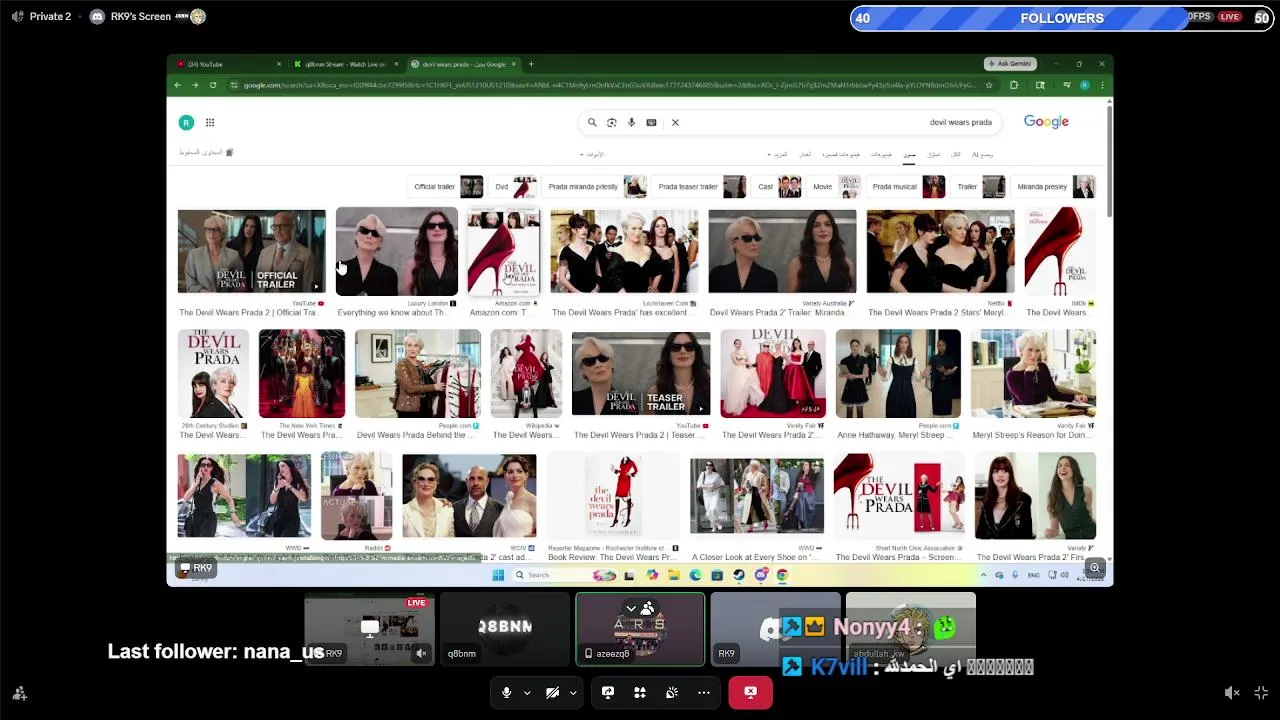The image size is (1280, 720).
Task: Select the Miranda presley filter chip
Action: click(x=1055, y=187)
